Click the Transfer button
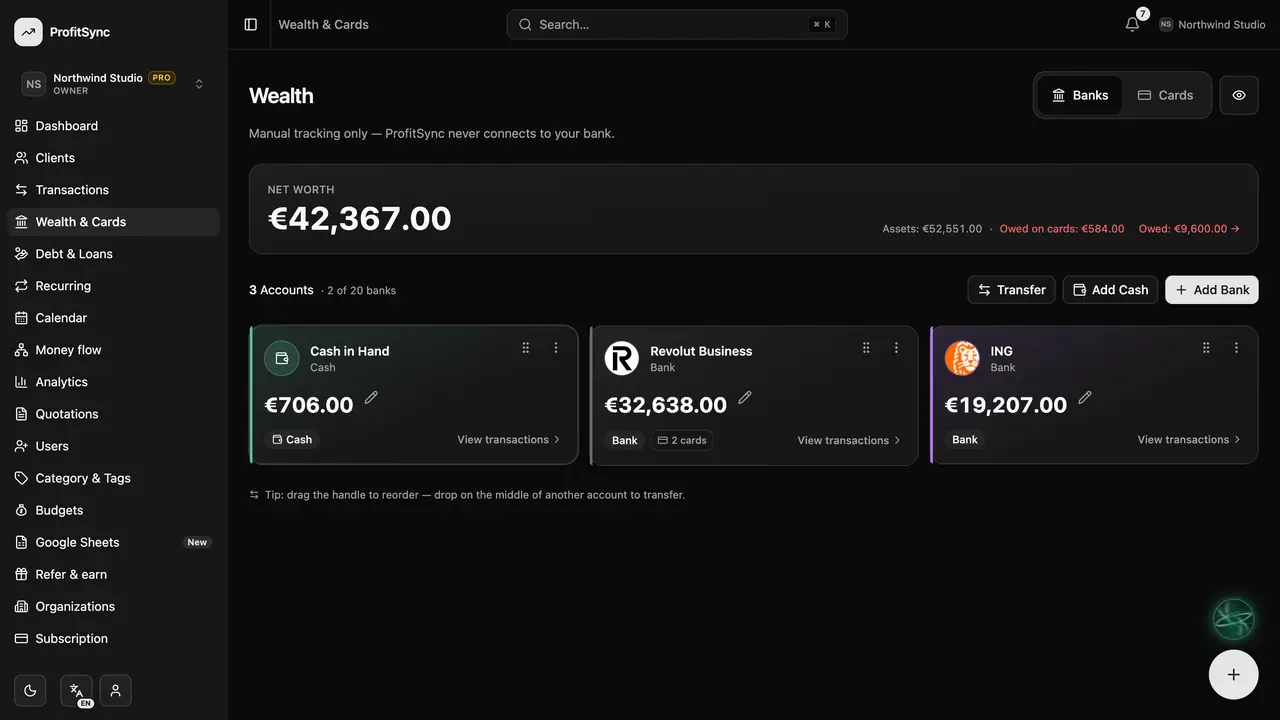 (1012, 290)
